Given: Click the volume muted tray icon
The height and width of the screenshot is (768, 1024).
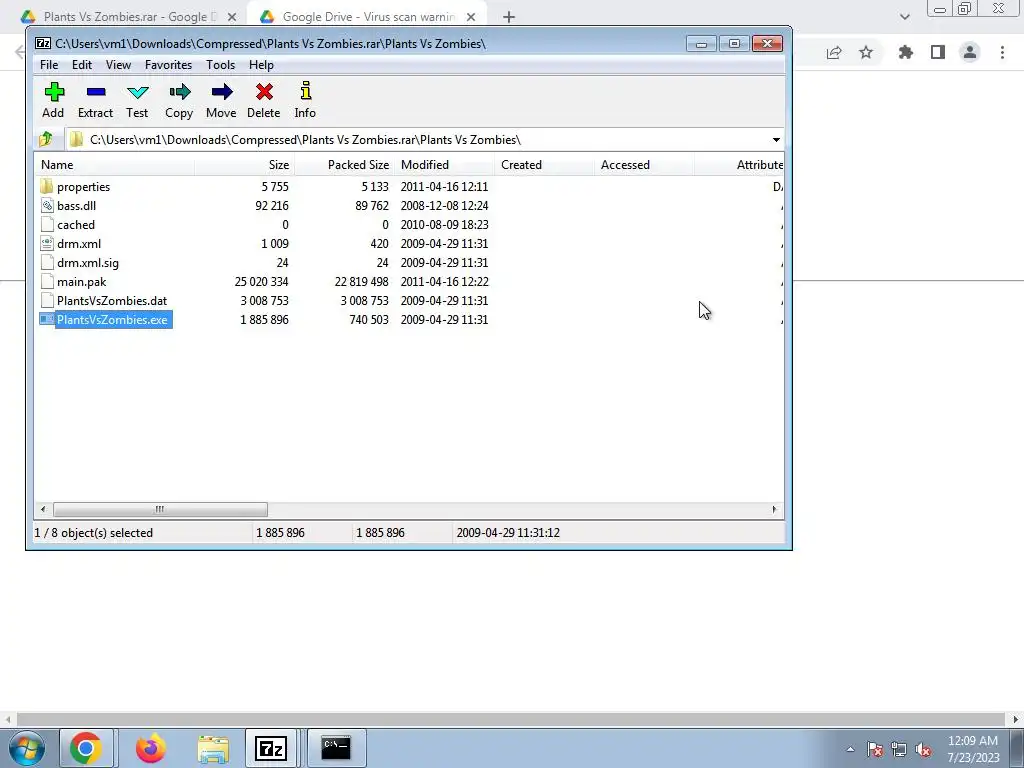Looking at the screenshot, I should pos(923,750).
